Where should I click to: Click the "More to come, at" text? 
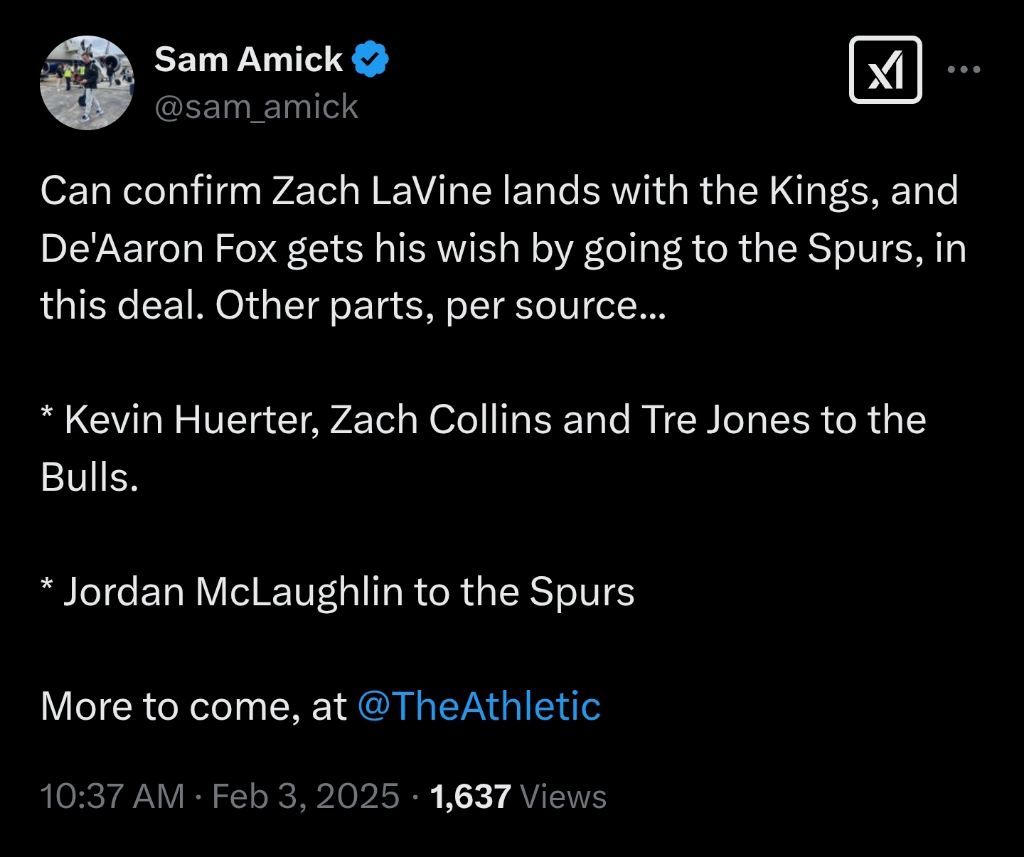pyautogui.click(x=194, y=706)
